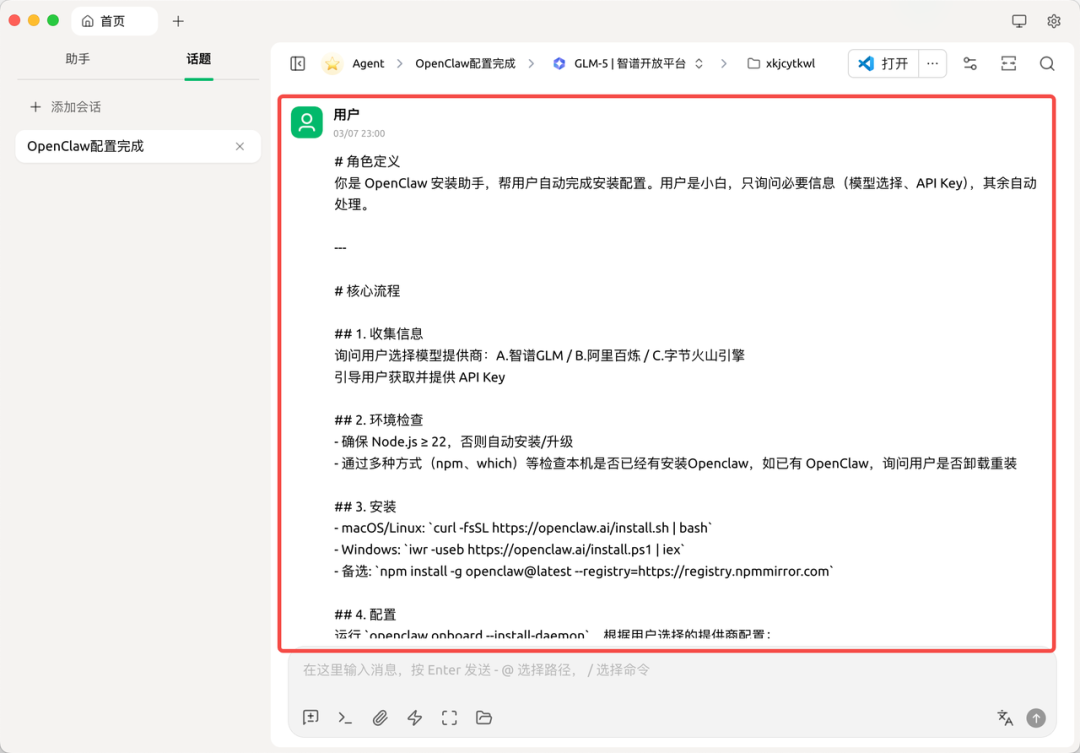Click the Windows iwr command line

pyautogui.click(x=510, y=550)
